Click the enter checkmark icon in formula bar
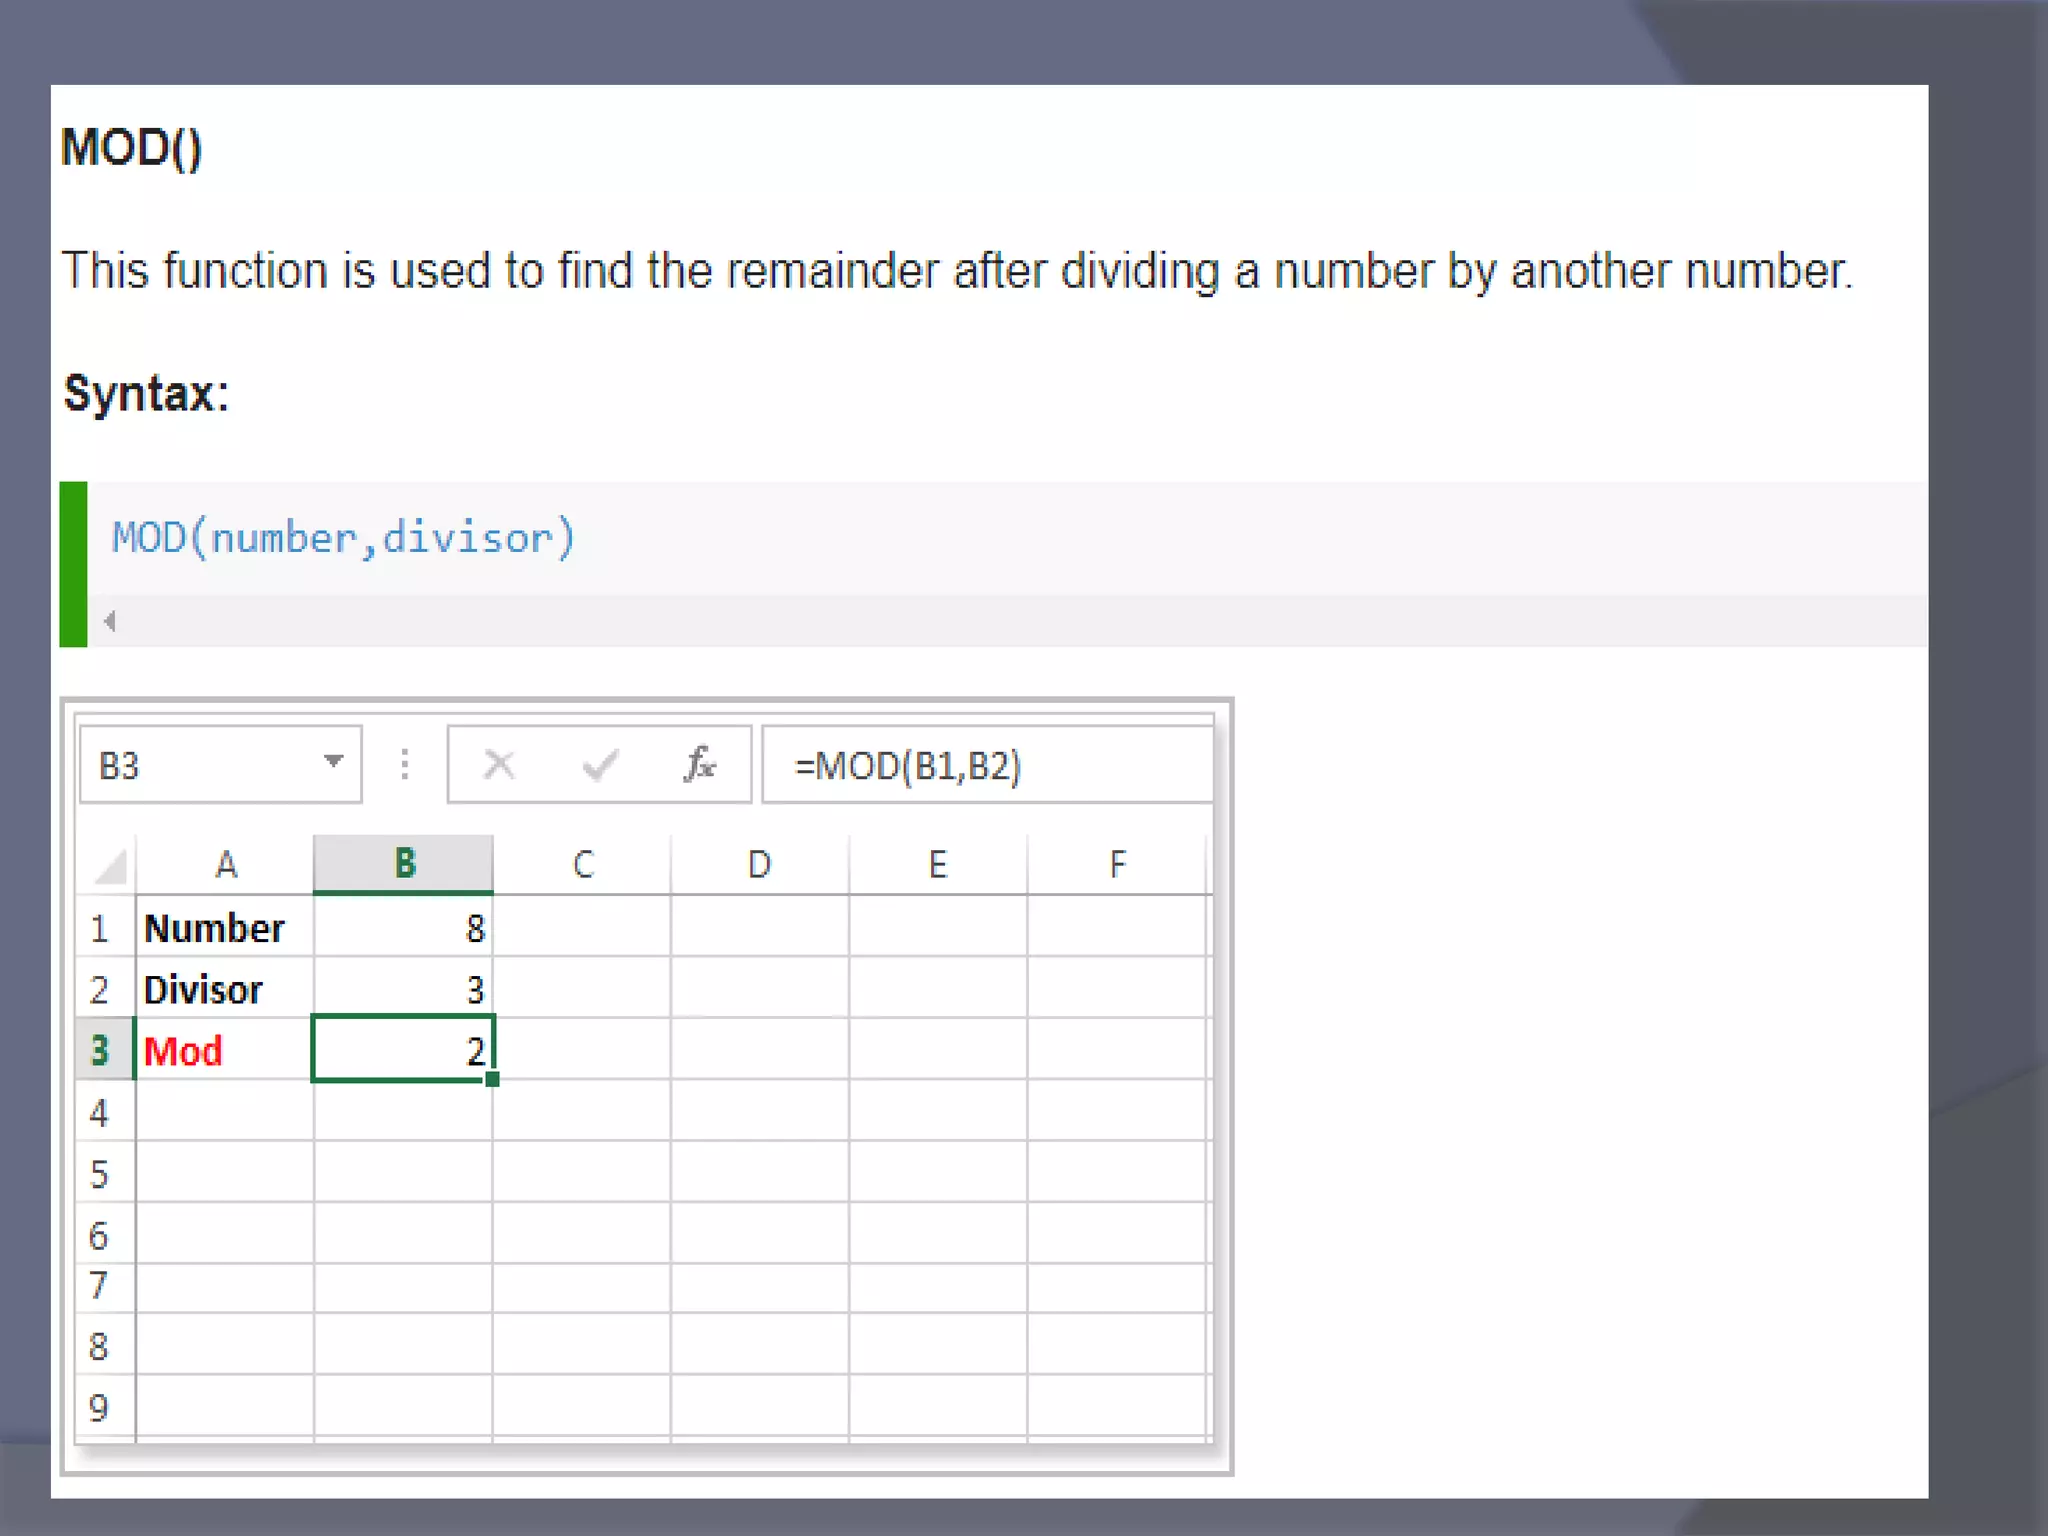The image size is (2048, 1536). [600, 766]
